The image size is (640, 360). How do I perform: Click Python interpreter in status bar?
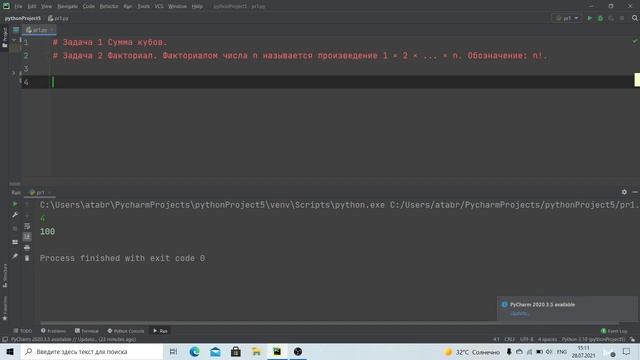(x=593, y=339)
